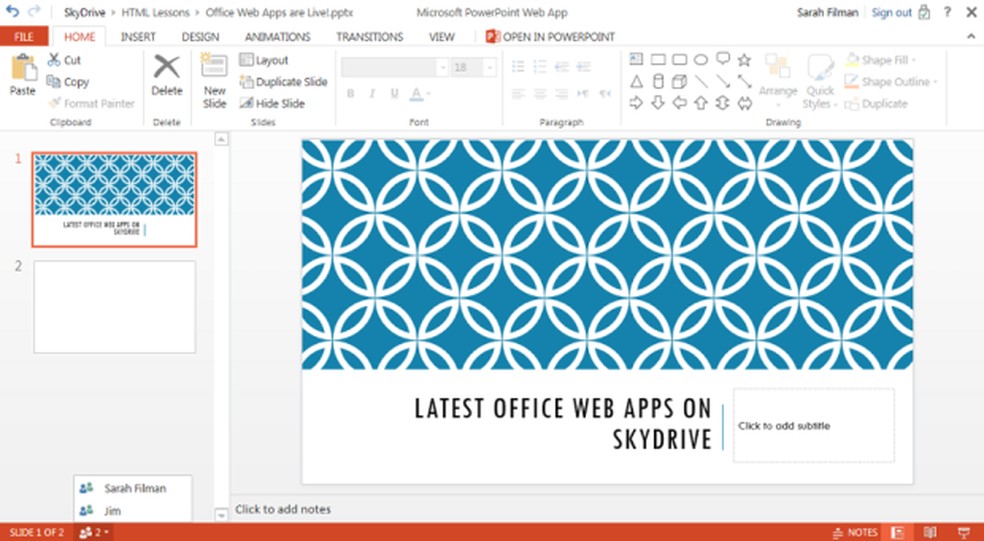Open the Help question mark
Image resolution: width=984 pixels, height=541 pixels.
[948, 12]
